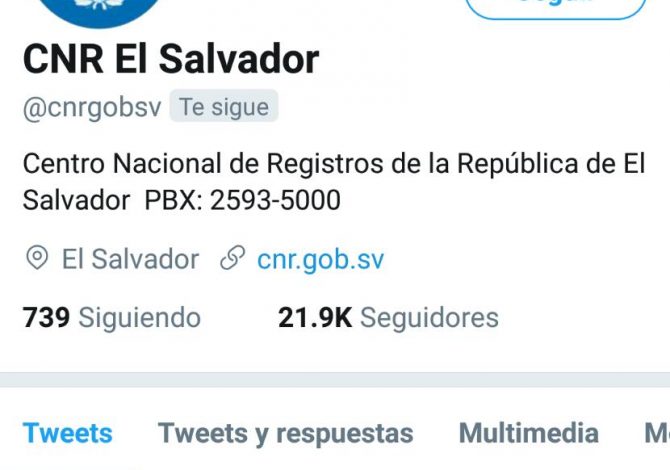Tap the gray divider above tabs
Image resolution: width=670 pixels, height=470 pixels.
335,380
